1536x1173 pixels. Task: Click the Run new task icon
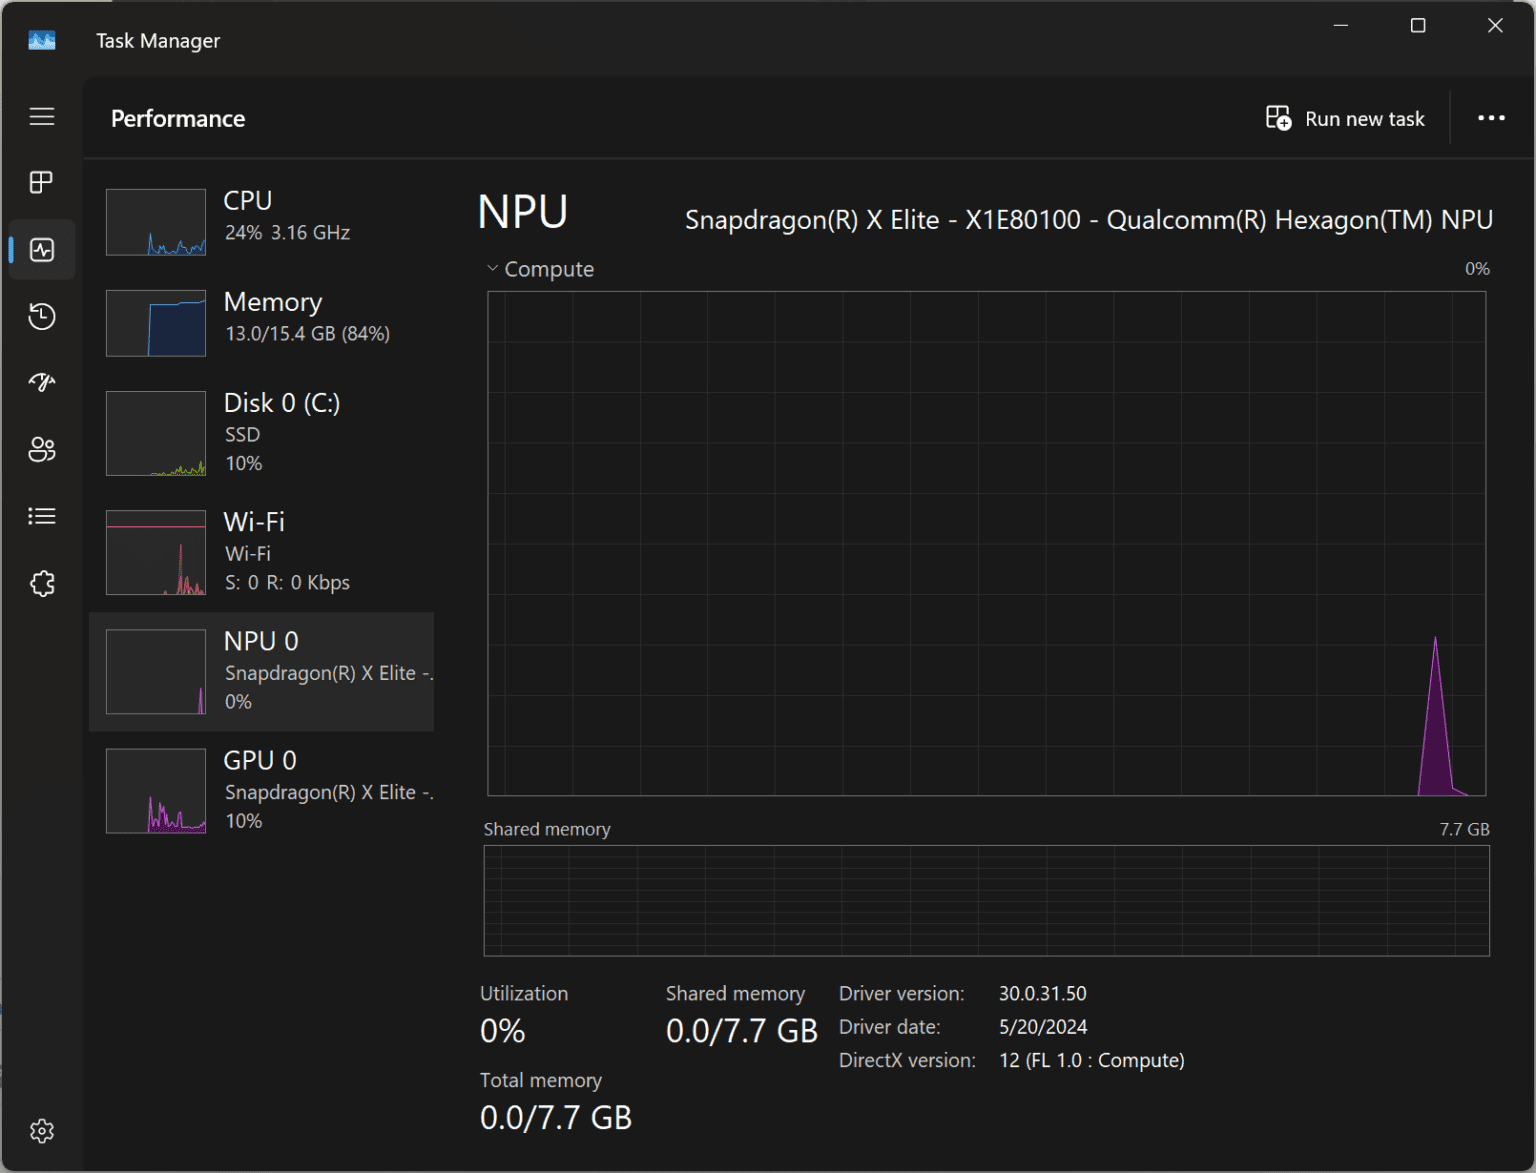(x=1277, y=118)
